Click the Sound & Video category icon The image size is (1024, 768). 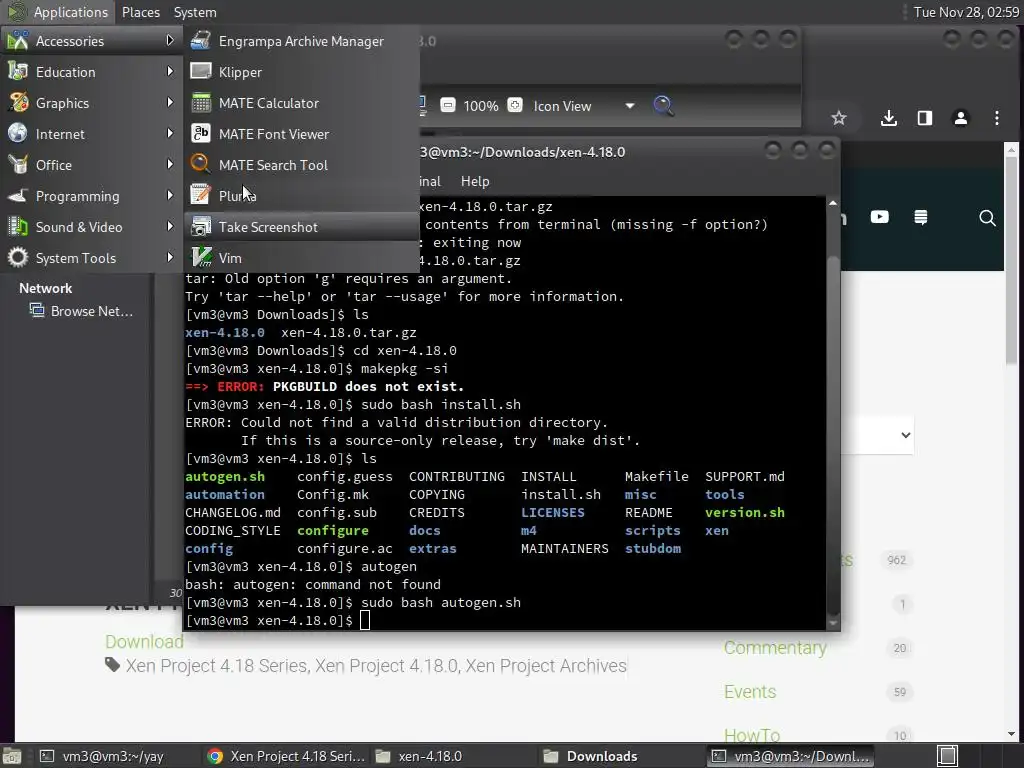coord(18,227)
